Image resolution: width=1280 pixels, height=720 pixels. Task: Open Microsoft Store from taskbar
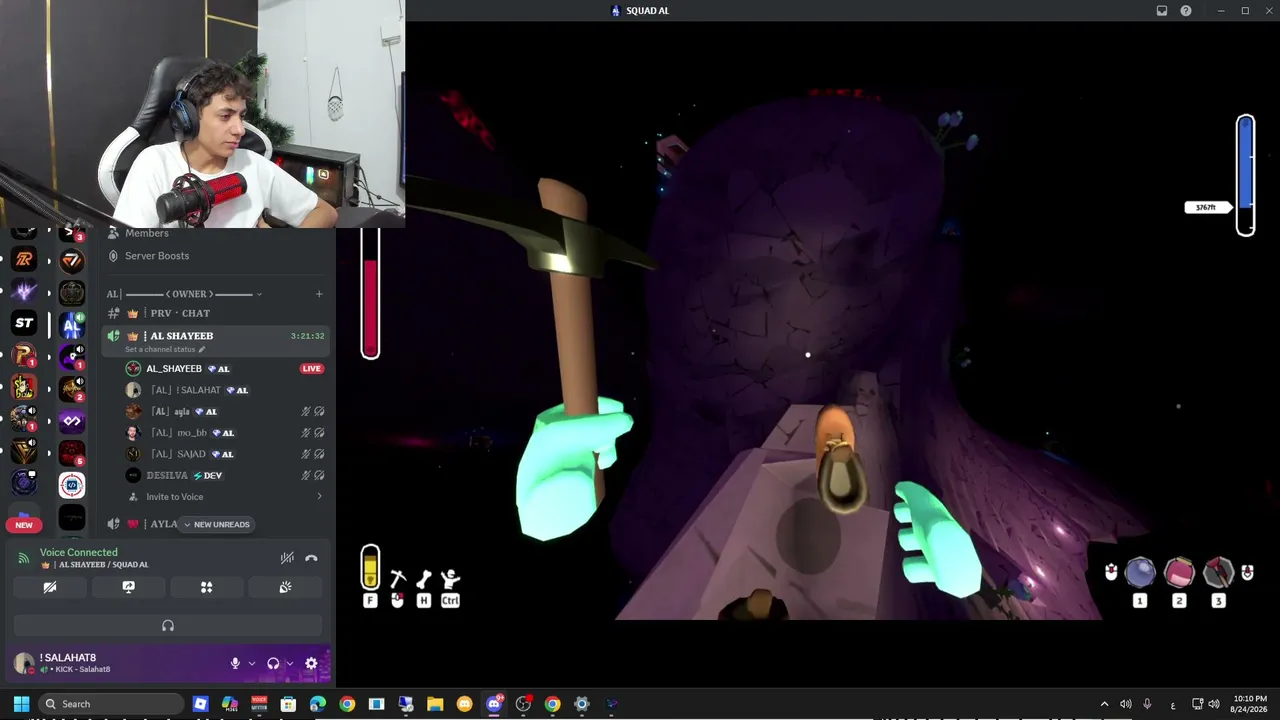tap(289, 704)
